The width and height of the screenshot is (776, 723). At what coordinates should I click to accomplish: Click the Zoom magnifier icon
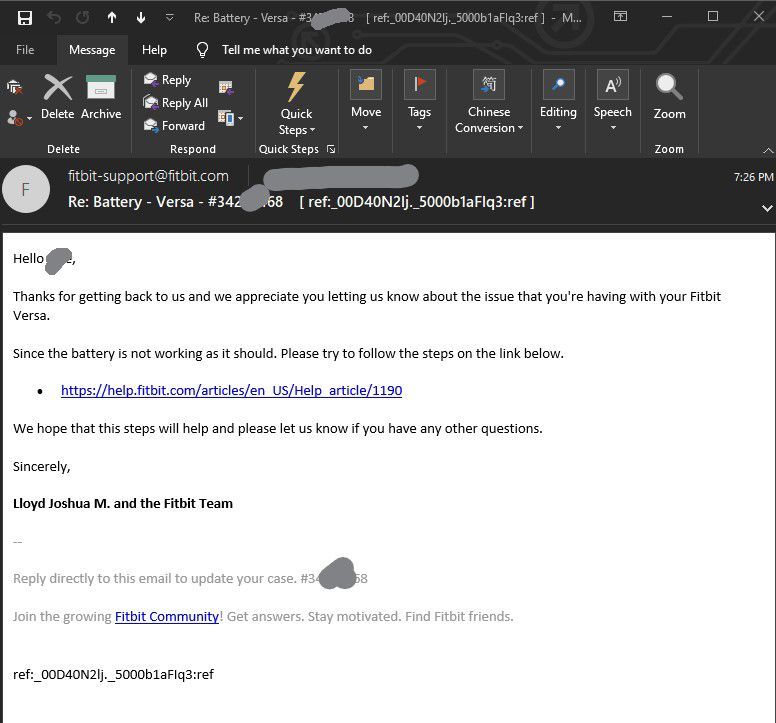coord(669,88)
